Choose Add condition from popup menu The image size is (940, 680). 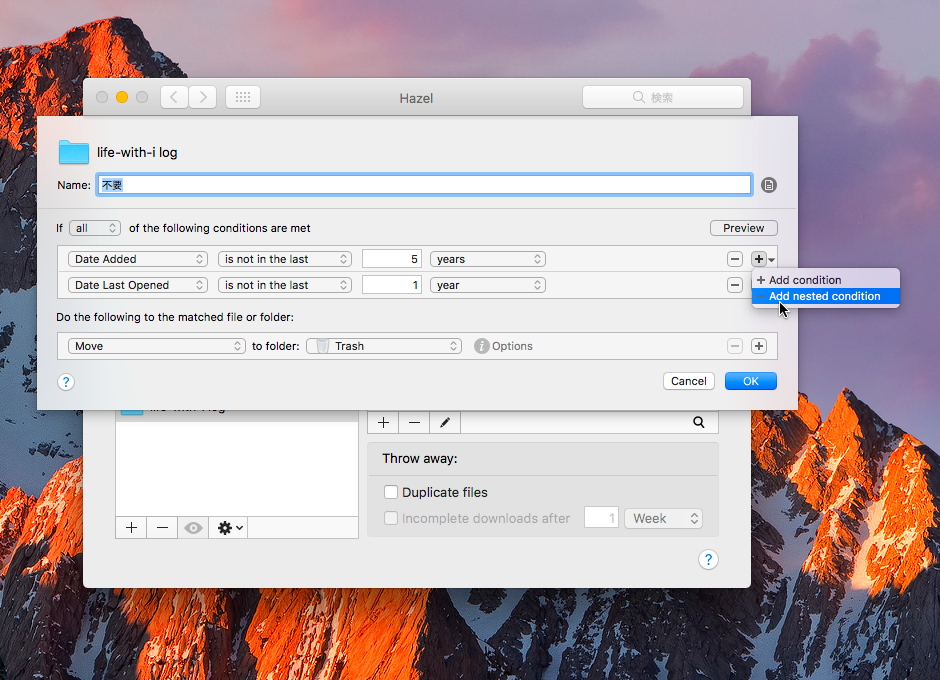pyautogui.click(x=826, y=280)
